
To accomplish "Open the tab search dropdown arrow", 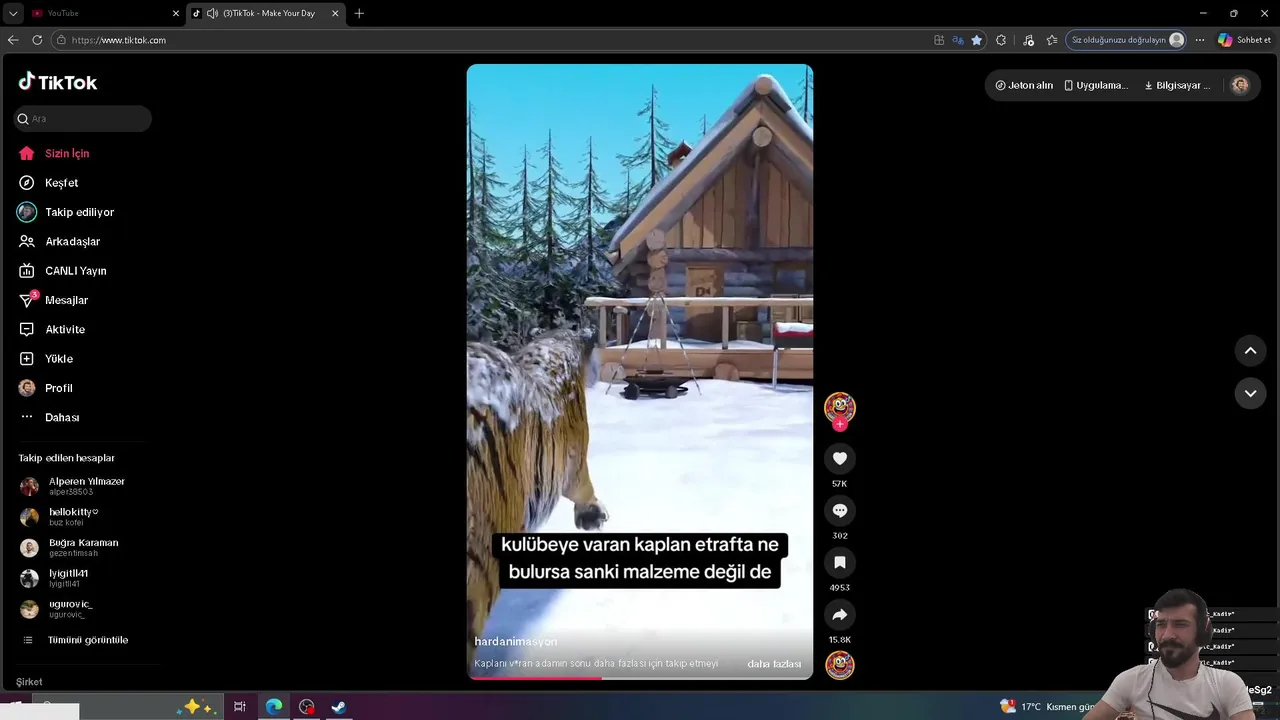I will point(13,13).
